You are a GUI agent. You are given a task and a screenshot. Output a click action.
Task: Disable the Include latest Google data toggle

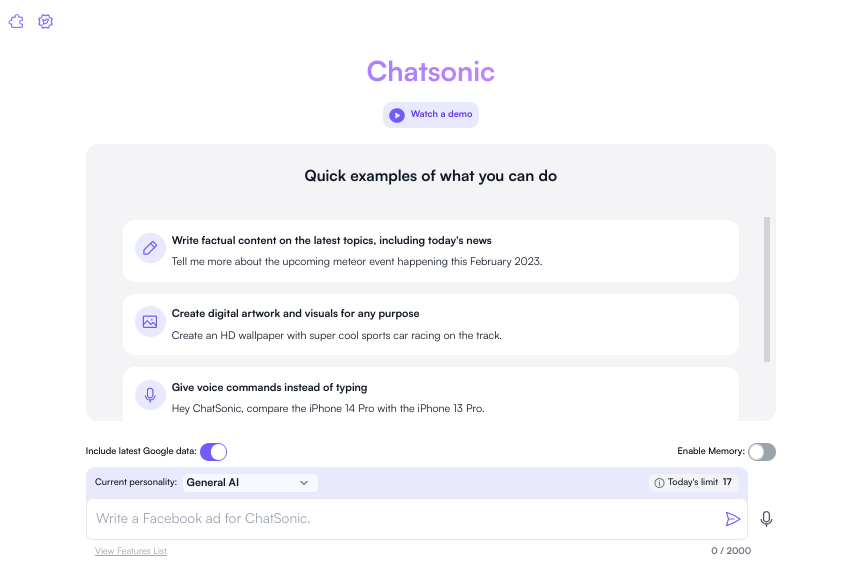click(213, 451)
